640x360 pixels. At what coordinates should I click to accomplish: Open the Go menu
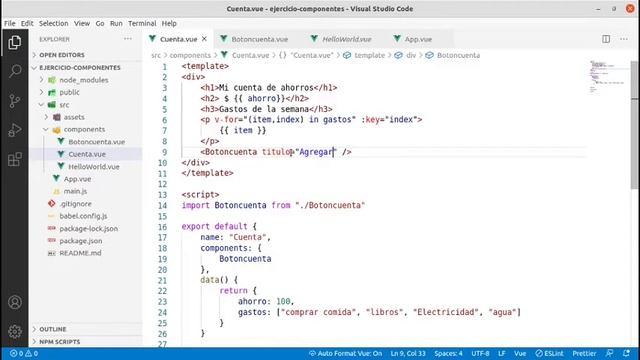point(100,23)
